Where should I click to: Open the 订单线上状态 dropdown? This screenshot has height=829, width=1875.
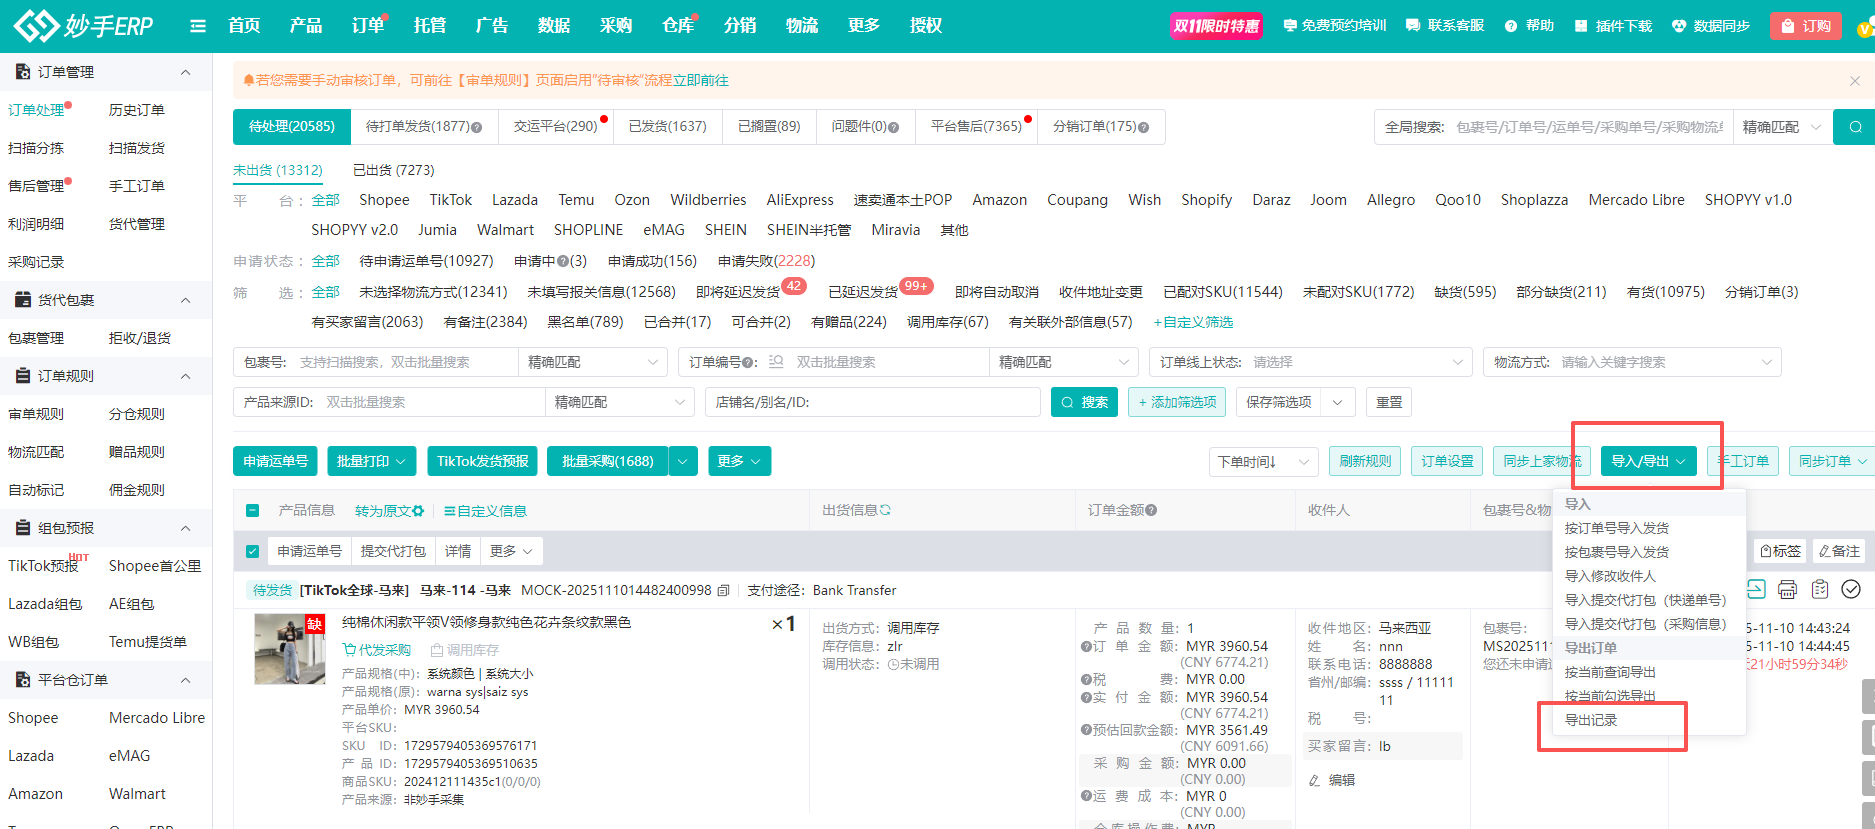tap(1311, 362)
